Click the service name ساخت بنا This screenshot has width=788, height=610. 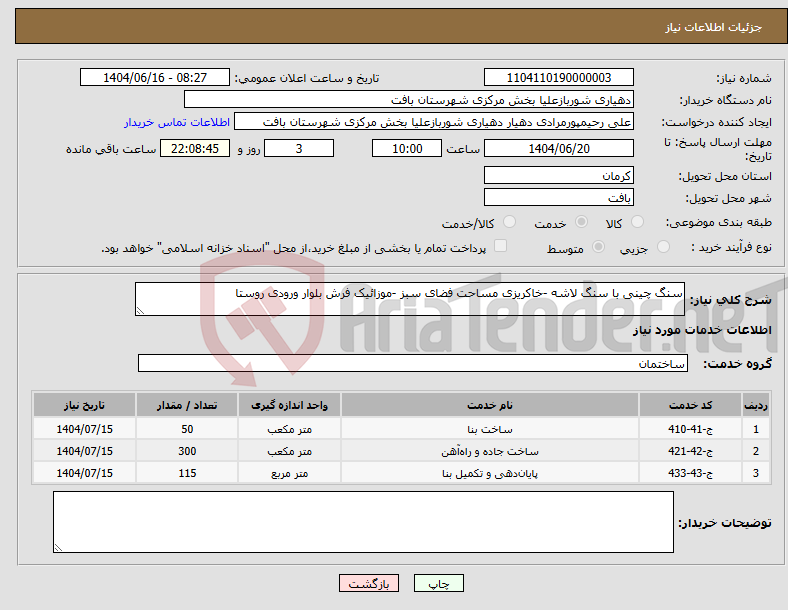click(489, 429)
